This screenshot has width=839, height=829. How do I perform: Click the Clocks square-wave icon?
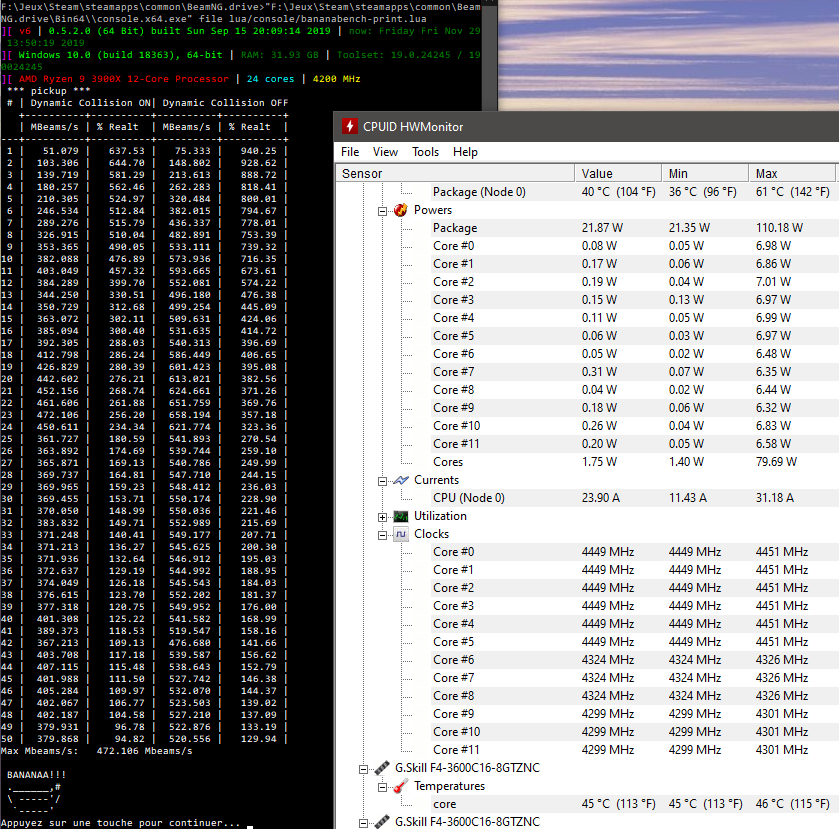(401, 534)
